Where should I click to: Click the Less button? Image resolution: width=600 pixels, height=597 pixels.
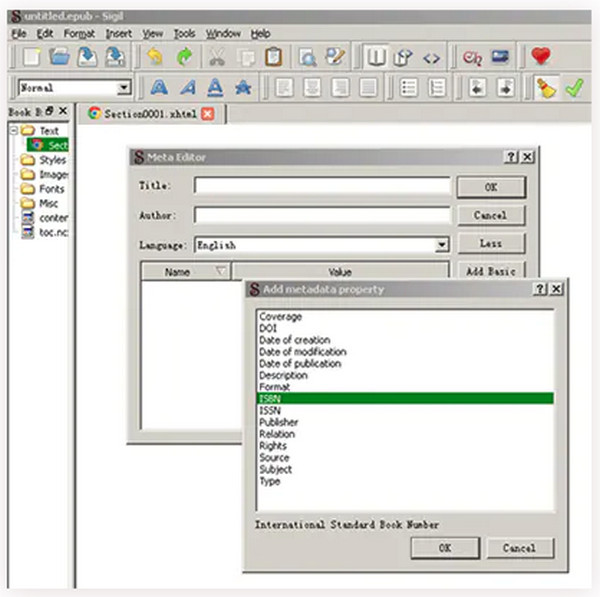(x=491, y=243)
